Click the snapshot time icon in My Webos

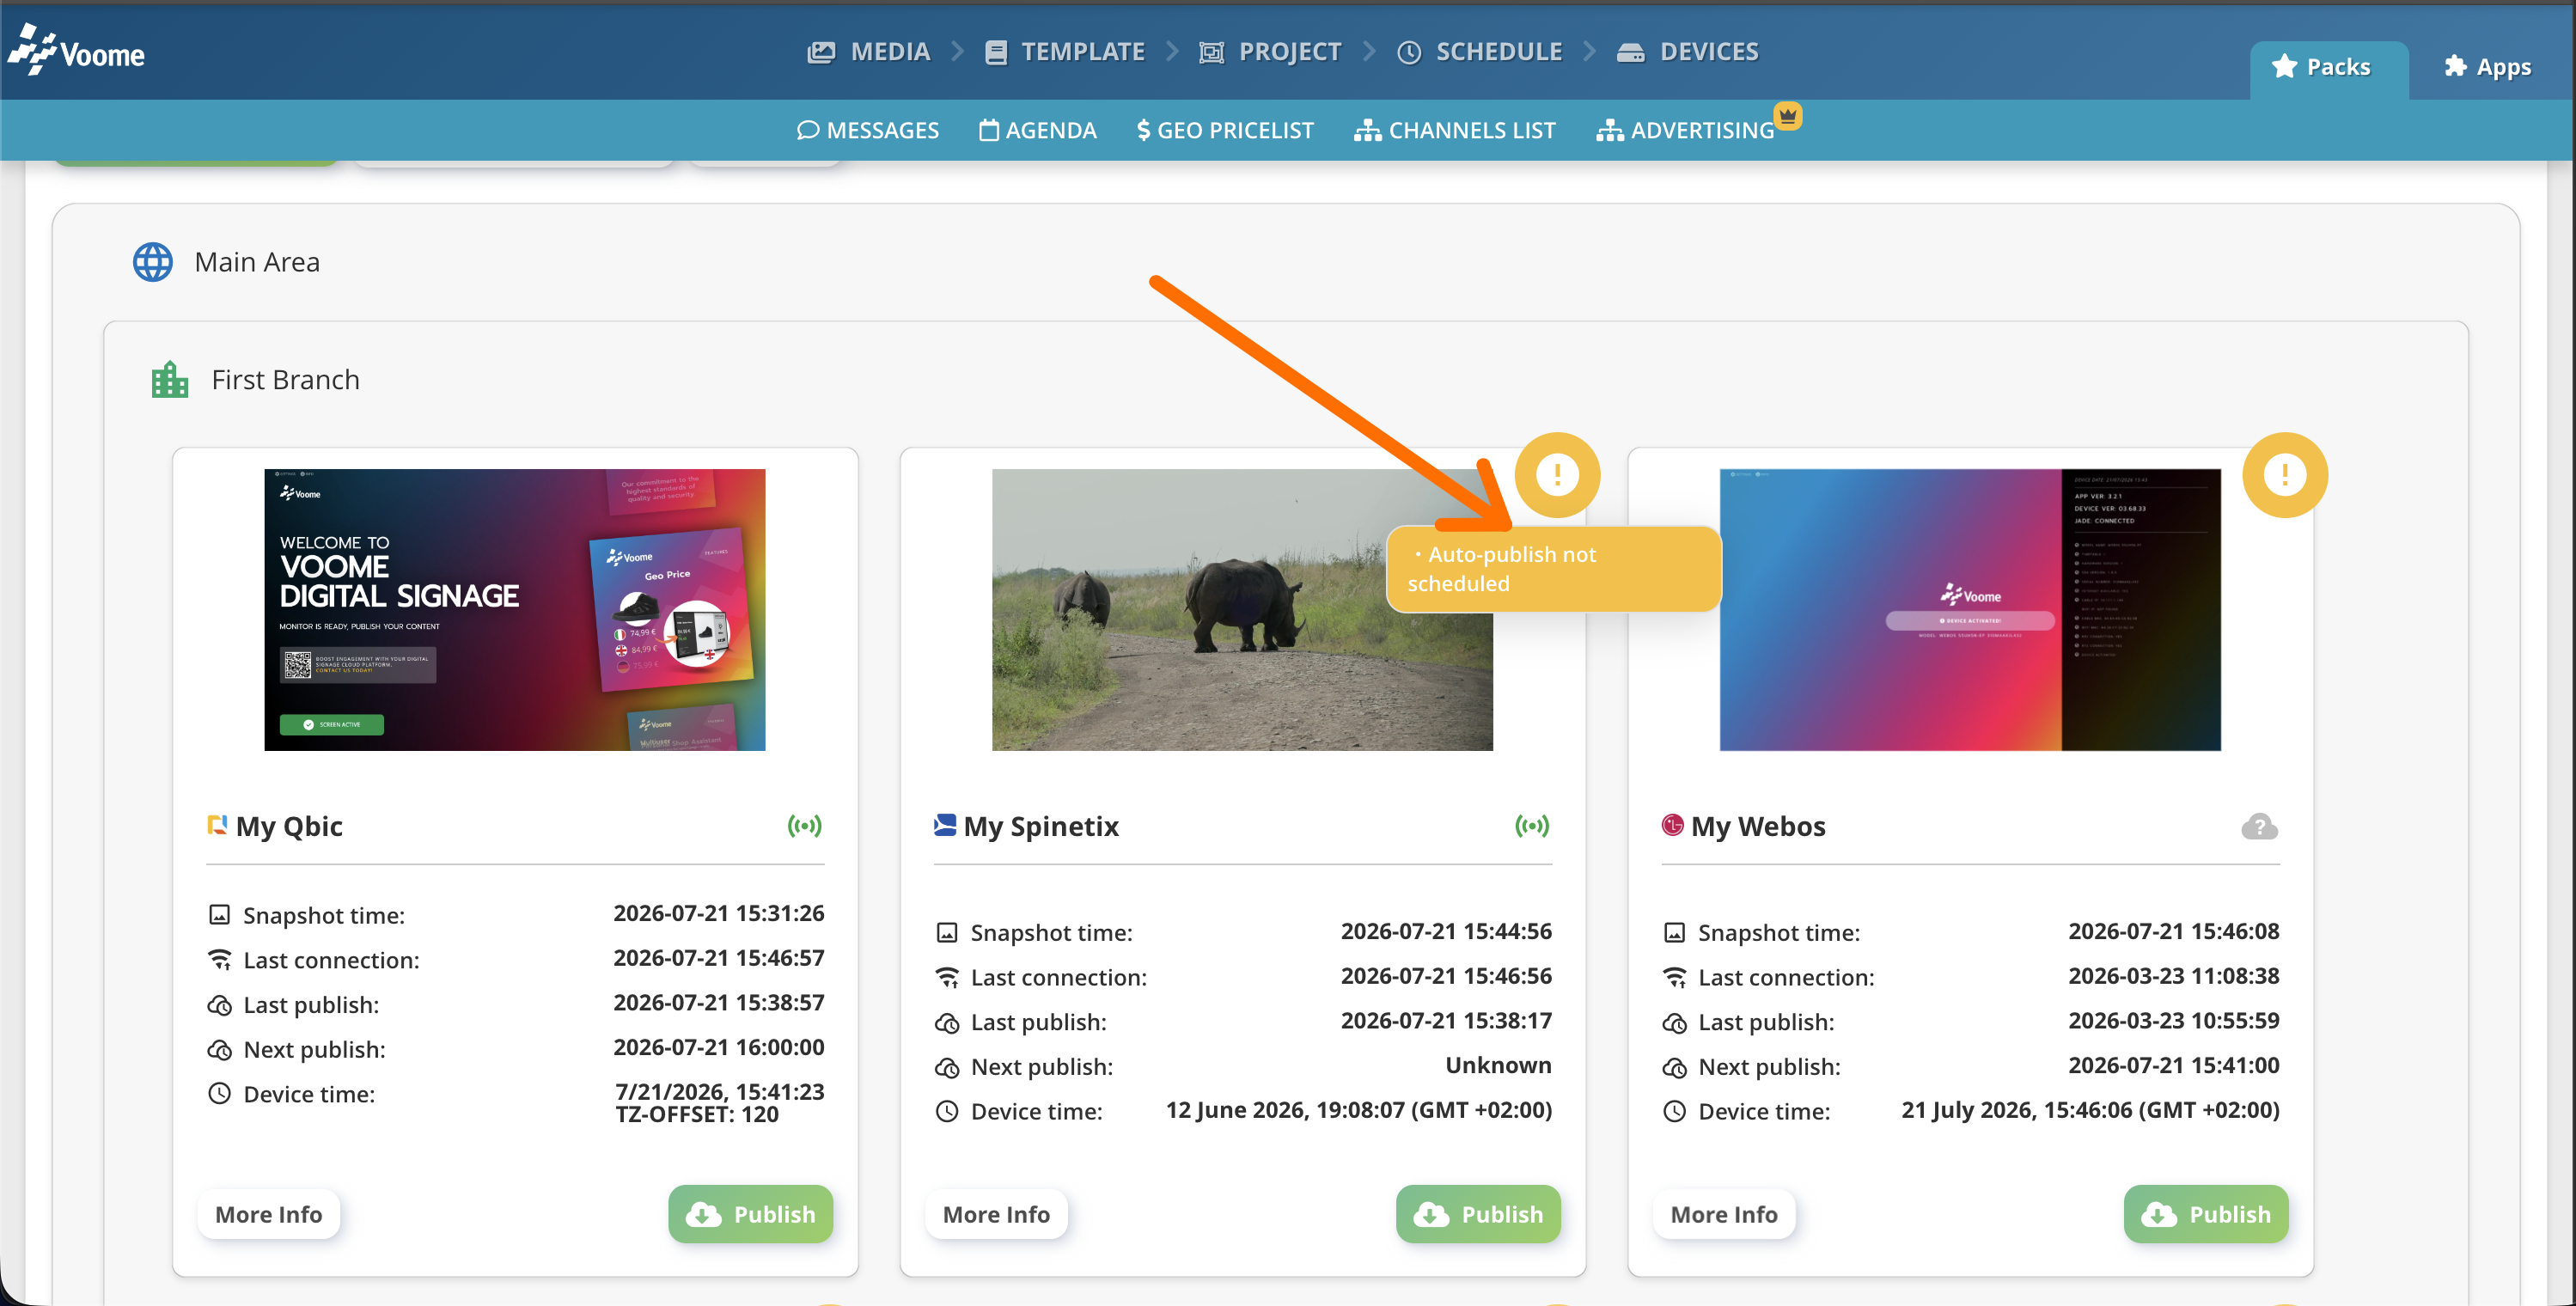click(x=1674, y=932)
